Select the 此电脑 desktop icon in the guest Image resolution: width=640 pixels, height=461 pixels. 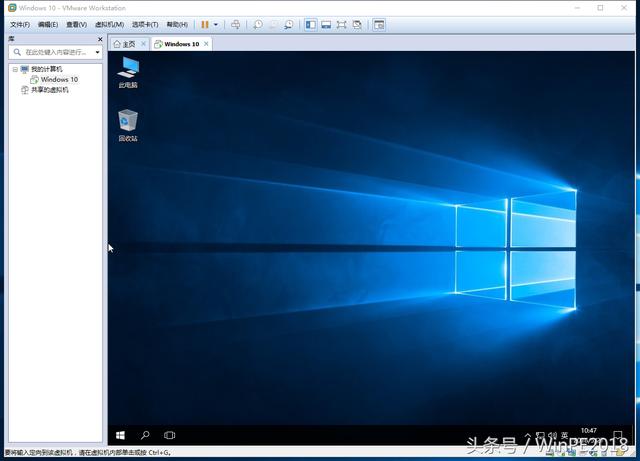(128, 72)
